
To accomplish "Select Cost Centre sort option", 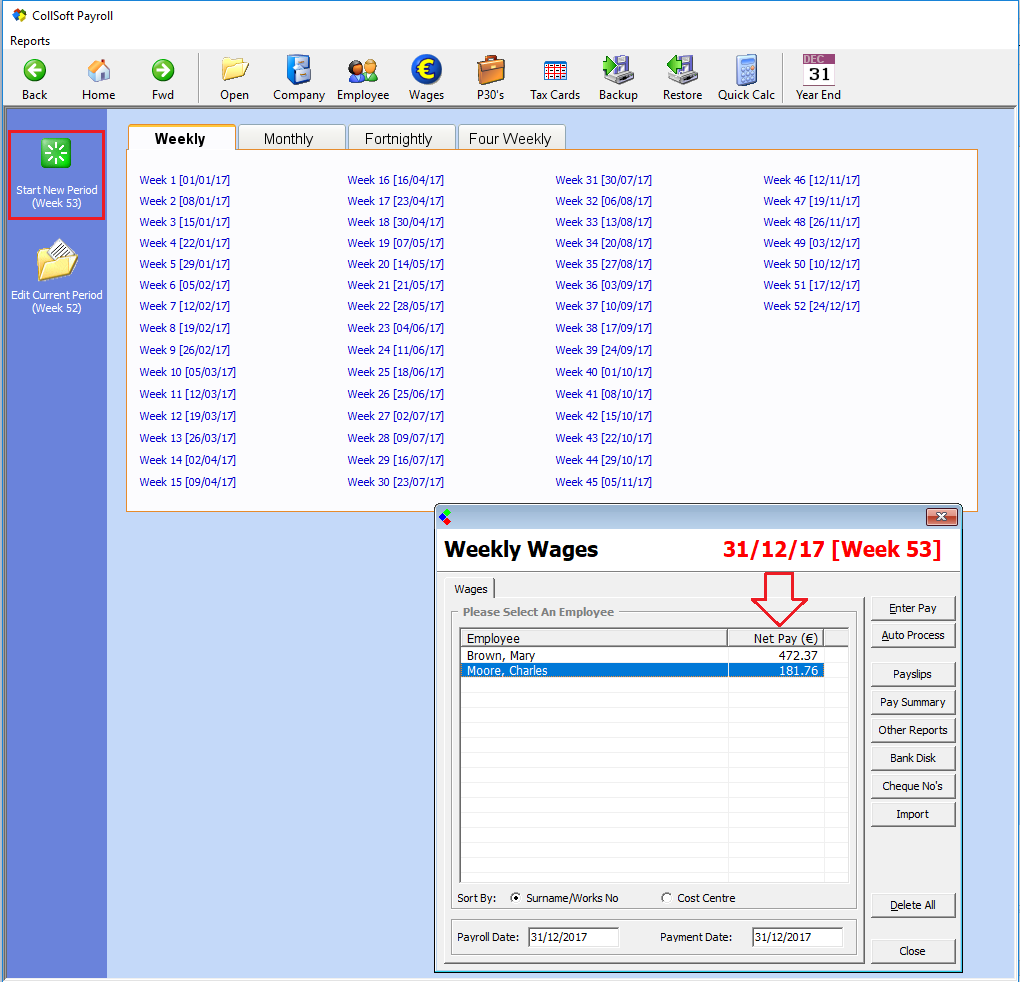I will pos(667,898).
